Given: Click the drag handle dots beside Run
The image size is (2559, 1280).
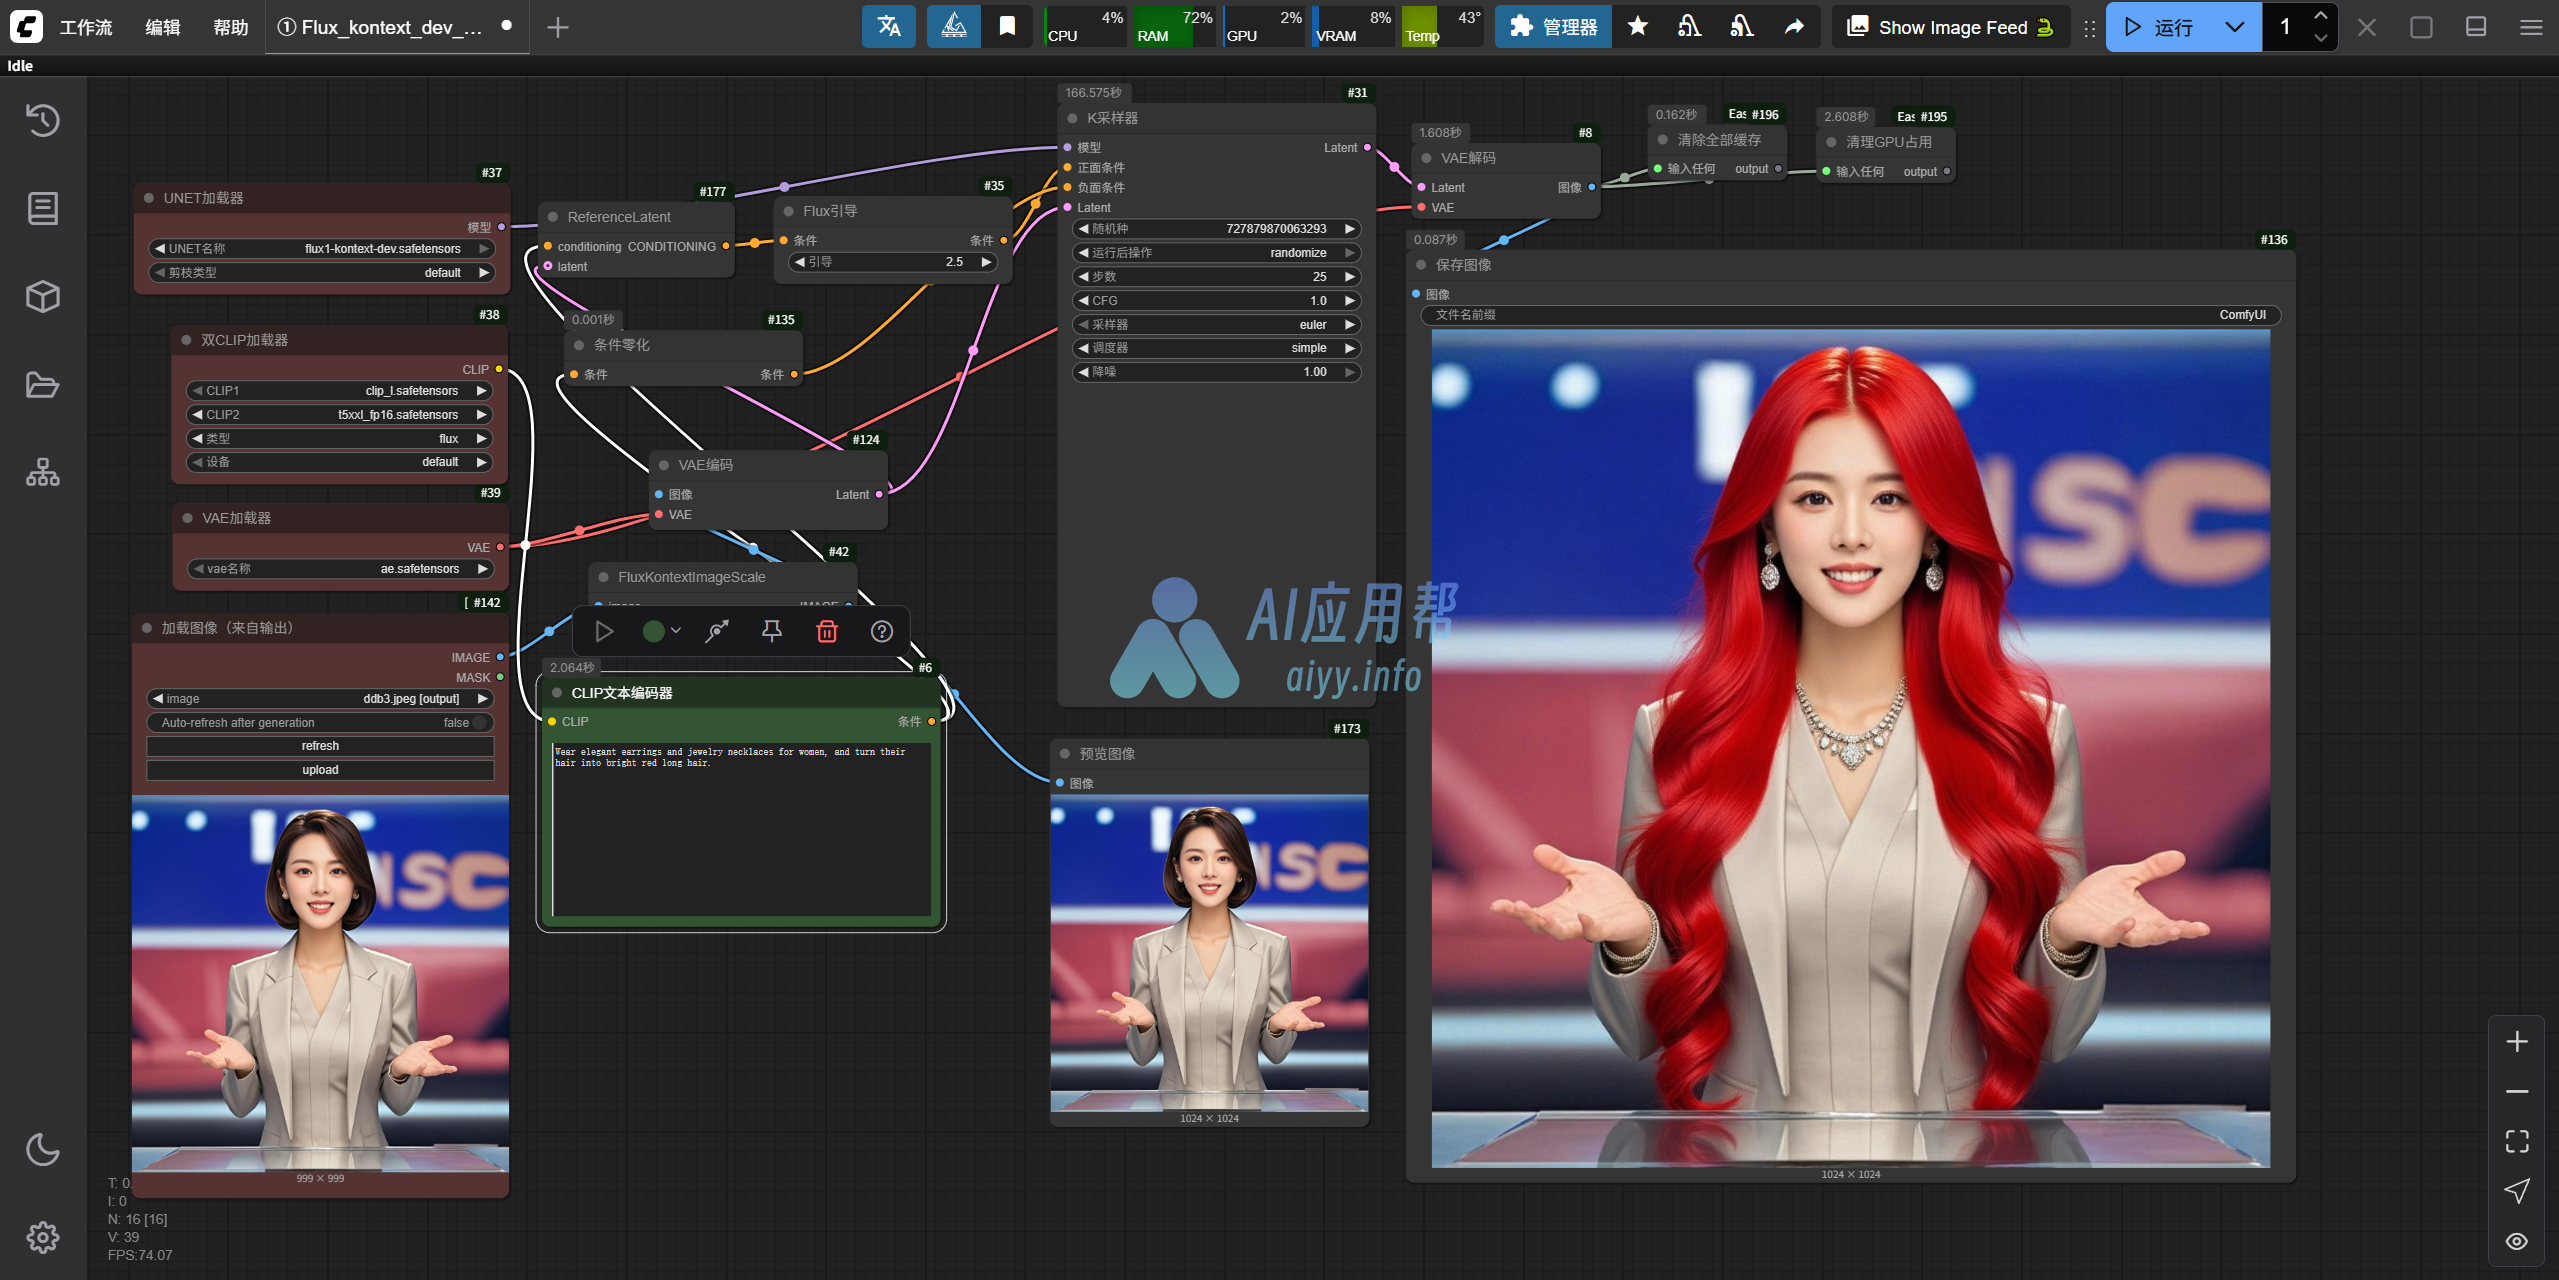Looking at the screenshot, I should click(2089, 28).
